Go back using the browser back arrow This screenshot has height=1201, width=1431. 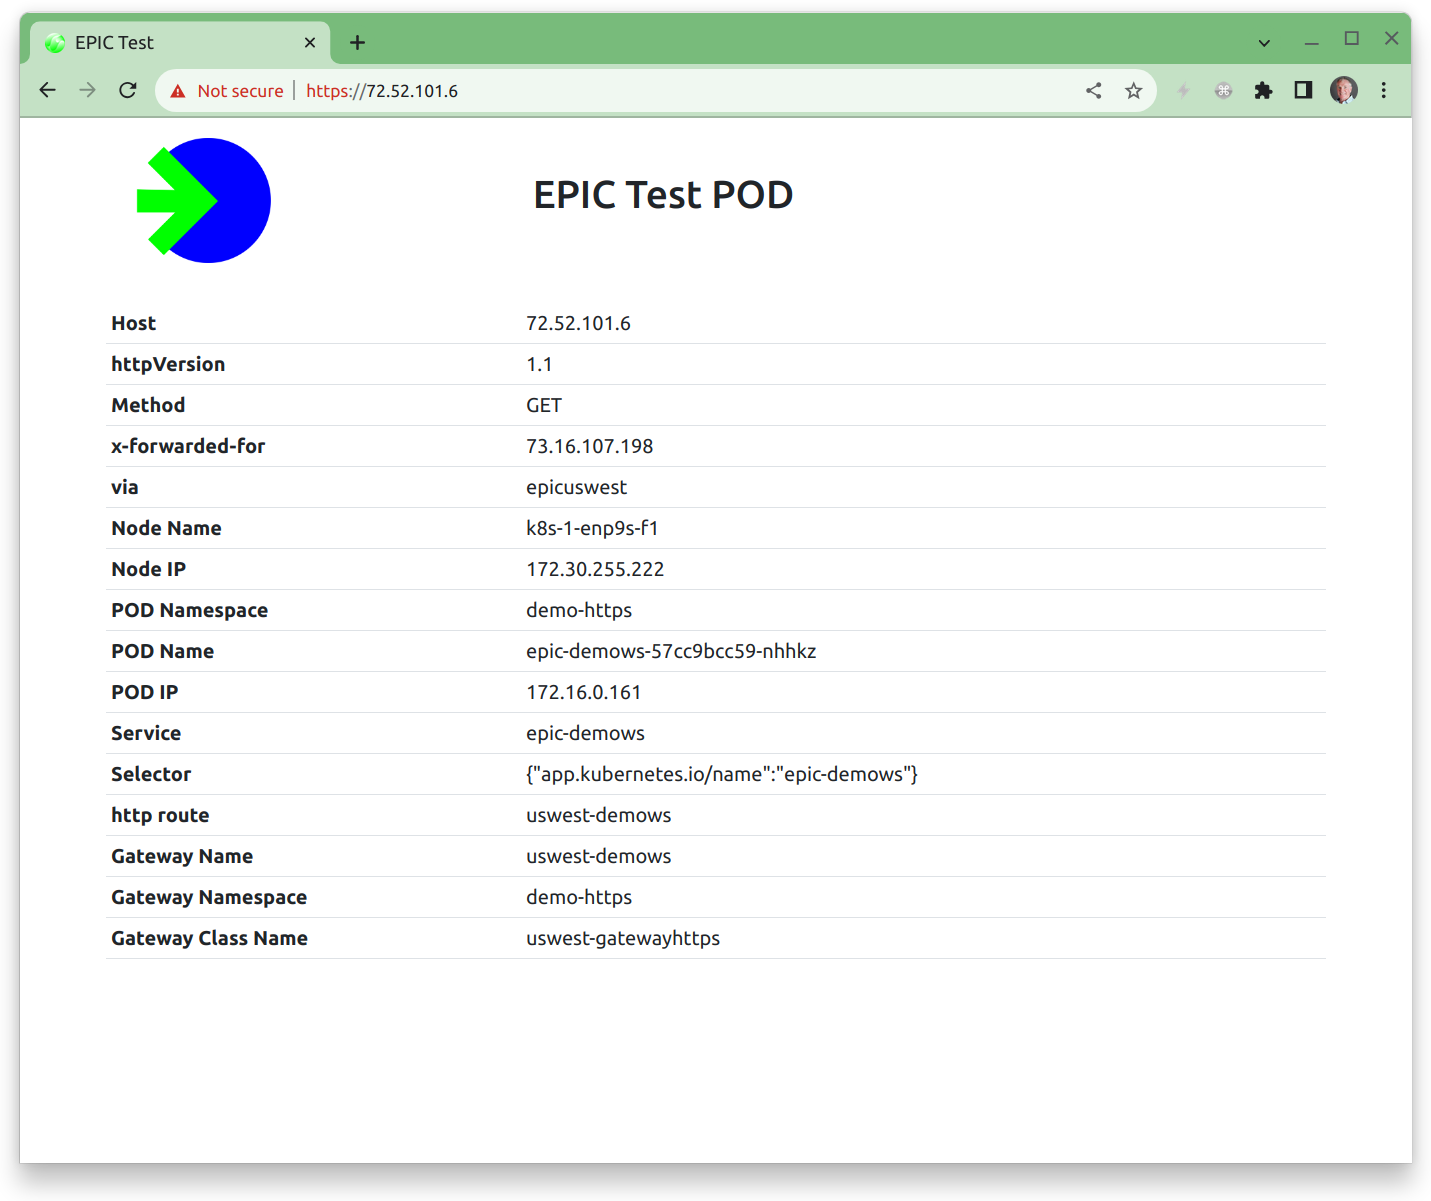[x=47, y=90]
